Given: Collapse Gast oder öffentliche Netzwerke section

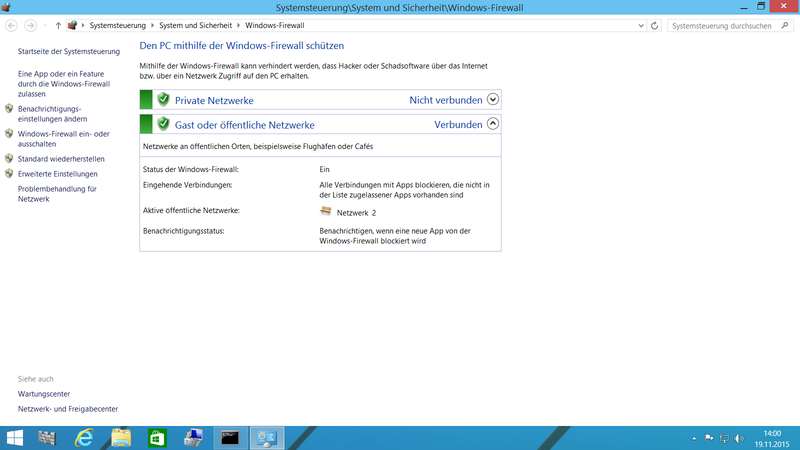Looking at the screenshot, I should click(492, 125).
